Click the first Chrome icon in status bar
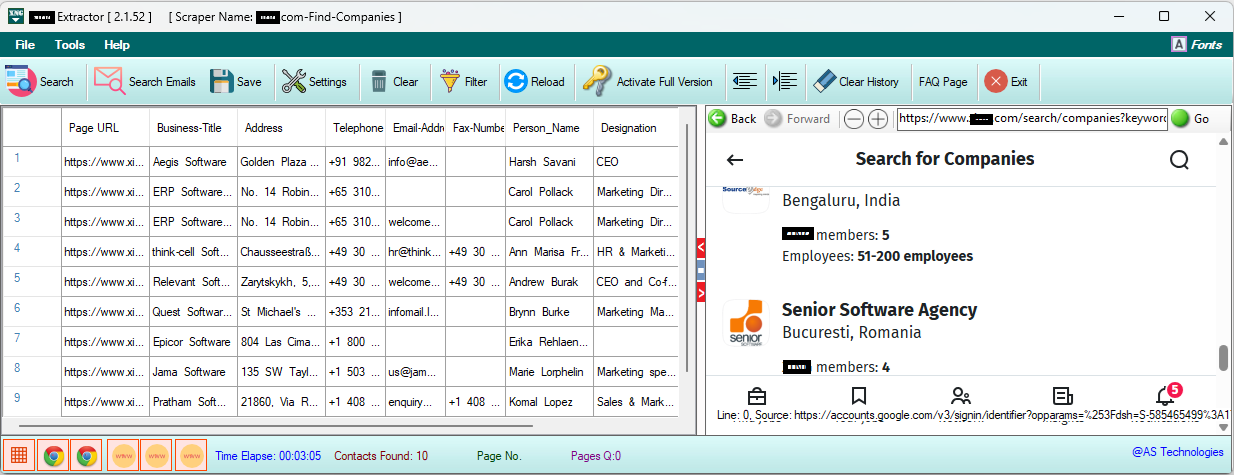 [x=54, y=456]
